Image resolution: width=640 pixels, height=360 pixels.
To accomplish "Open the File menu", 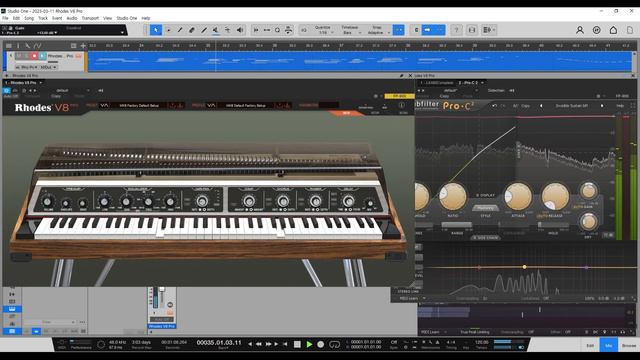I will click(5, 18).
